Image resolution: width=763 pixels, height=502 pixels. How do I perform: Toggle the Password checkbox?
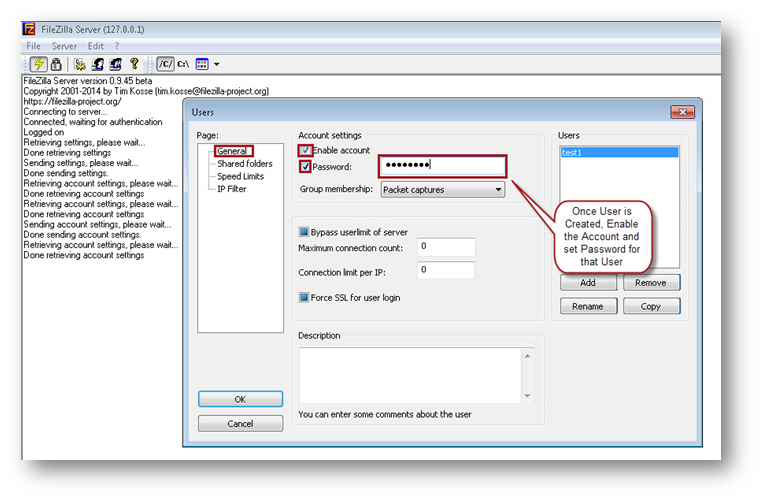[x=305, y=167]
